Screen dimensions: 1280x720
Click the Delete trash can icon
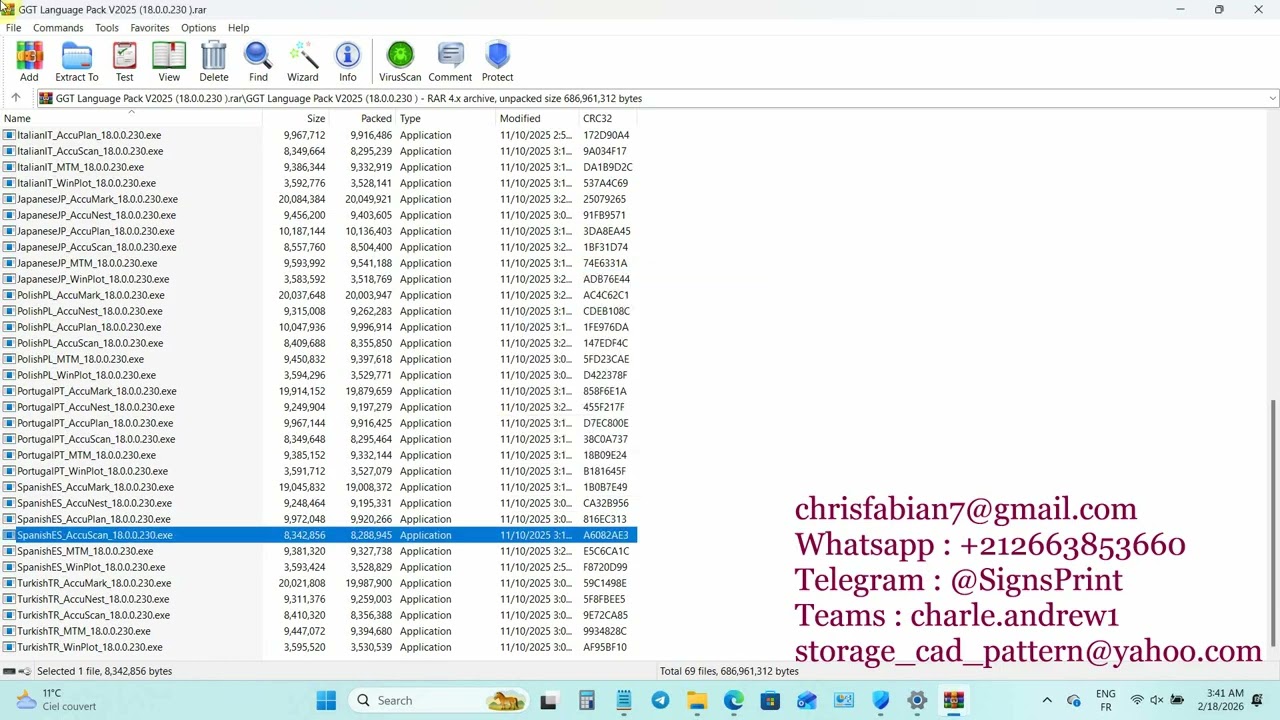(214, 62)
